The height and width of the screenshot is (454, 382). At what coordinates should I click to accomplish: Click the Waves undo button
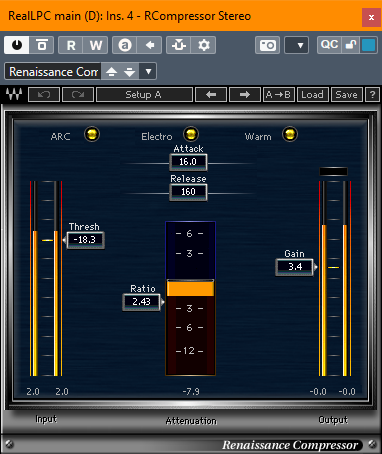point(44,95)
